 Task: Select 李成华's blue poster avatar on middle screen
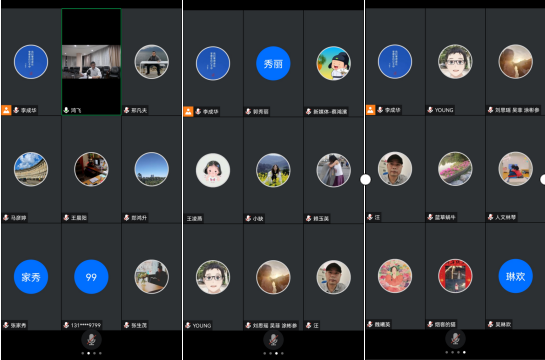[x=213, y=63]
